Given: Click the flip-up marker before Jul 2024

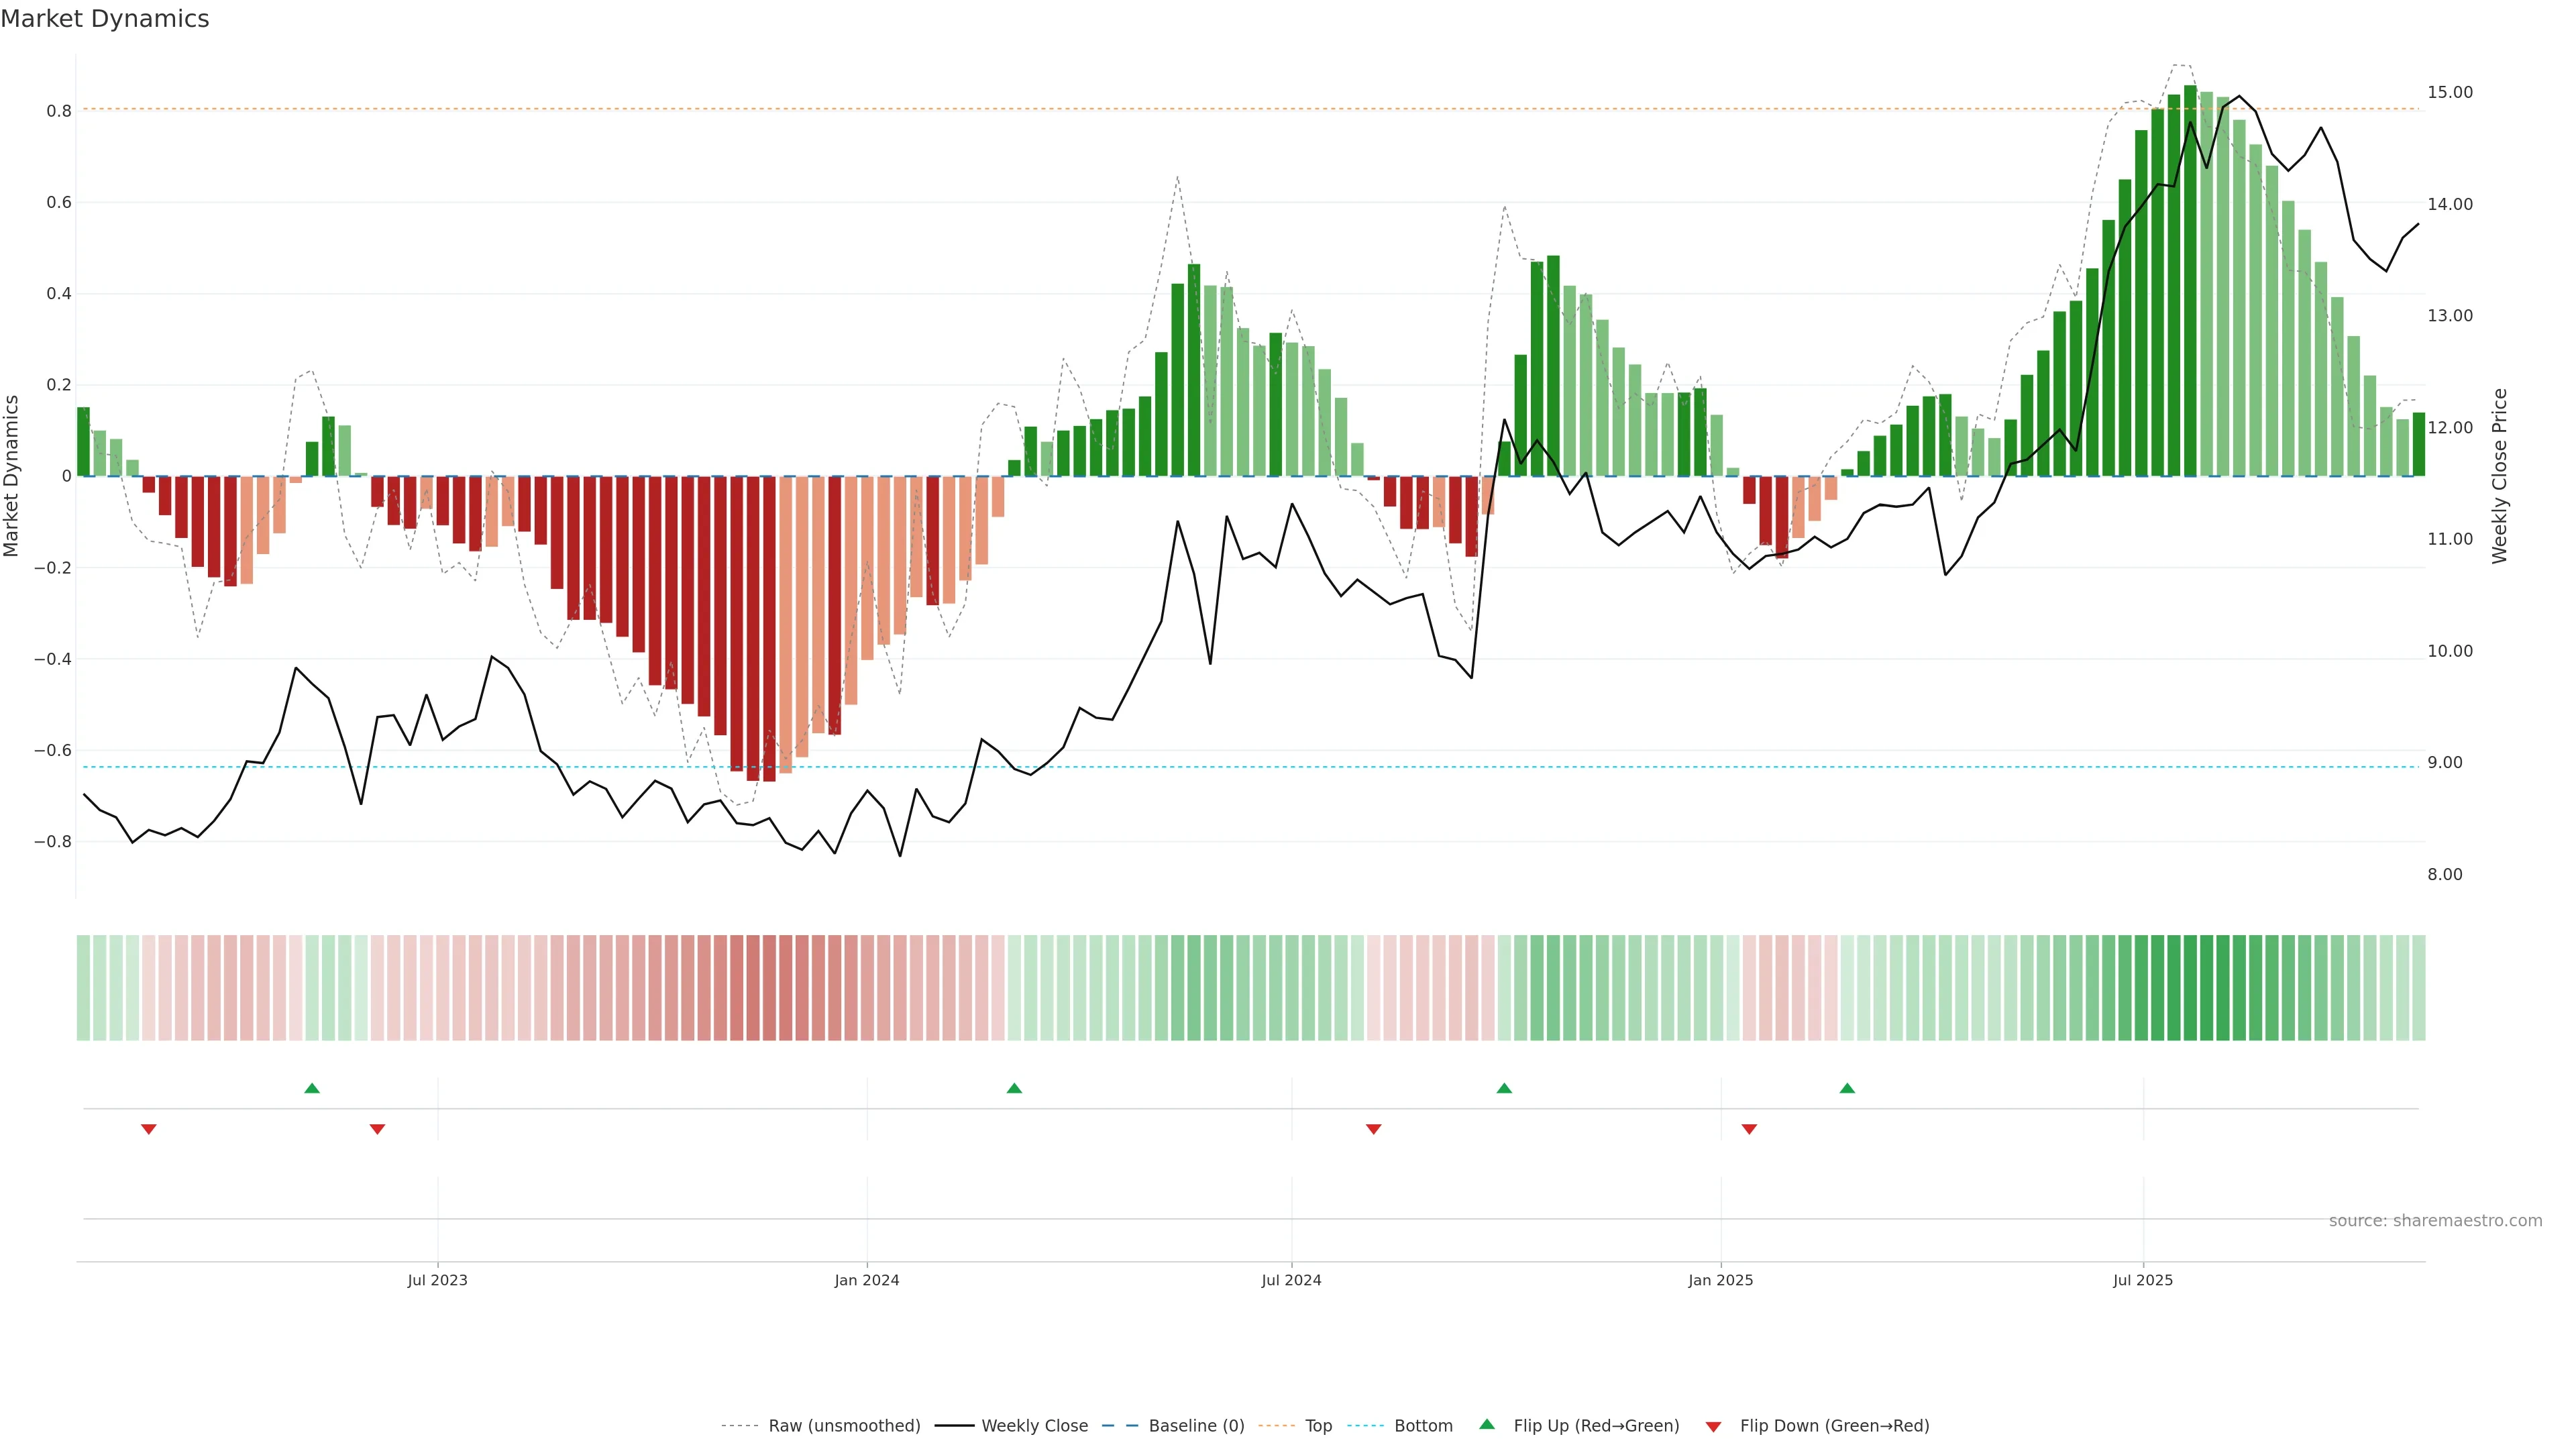Looking at the screenshot, I should (x=1014, y=1088).
